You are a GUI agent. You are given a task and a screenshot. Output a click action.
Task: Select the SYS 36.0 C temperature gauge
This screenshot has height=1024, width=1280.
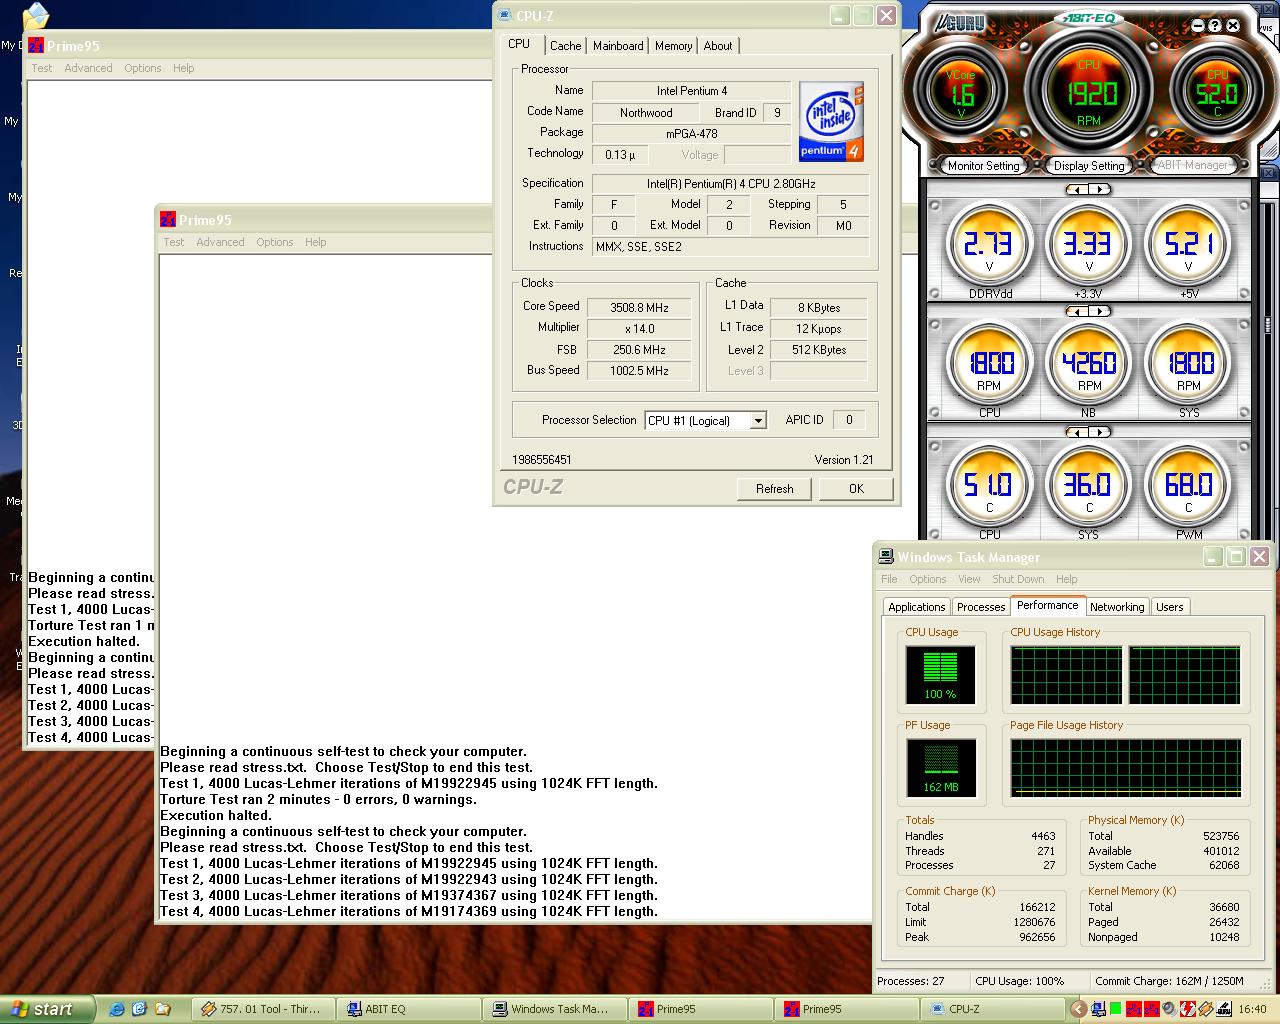click(x=1088, y=485)
